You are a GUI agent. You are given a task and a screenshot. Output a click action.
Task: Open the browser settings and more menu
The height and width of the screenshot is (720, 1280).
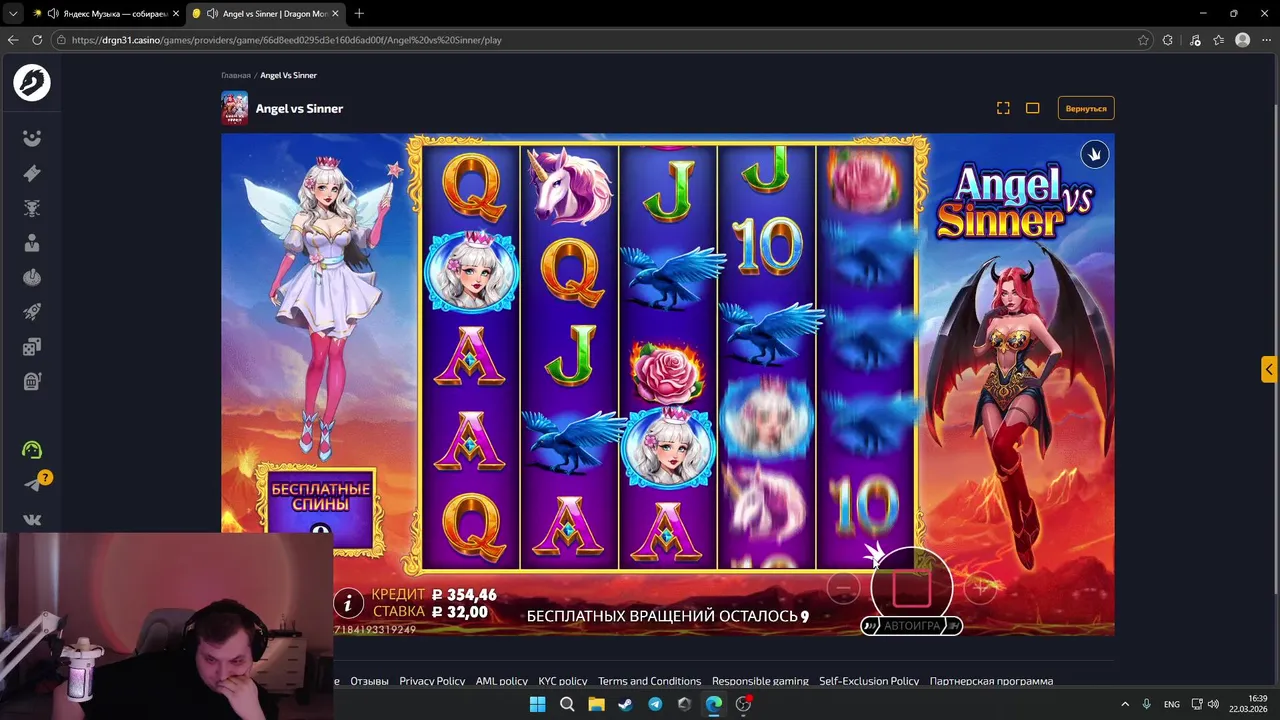[1267, 40]
